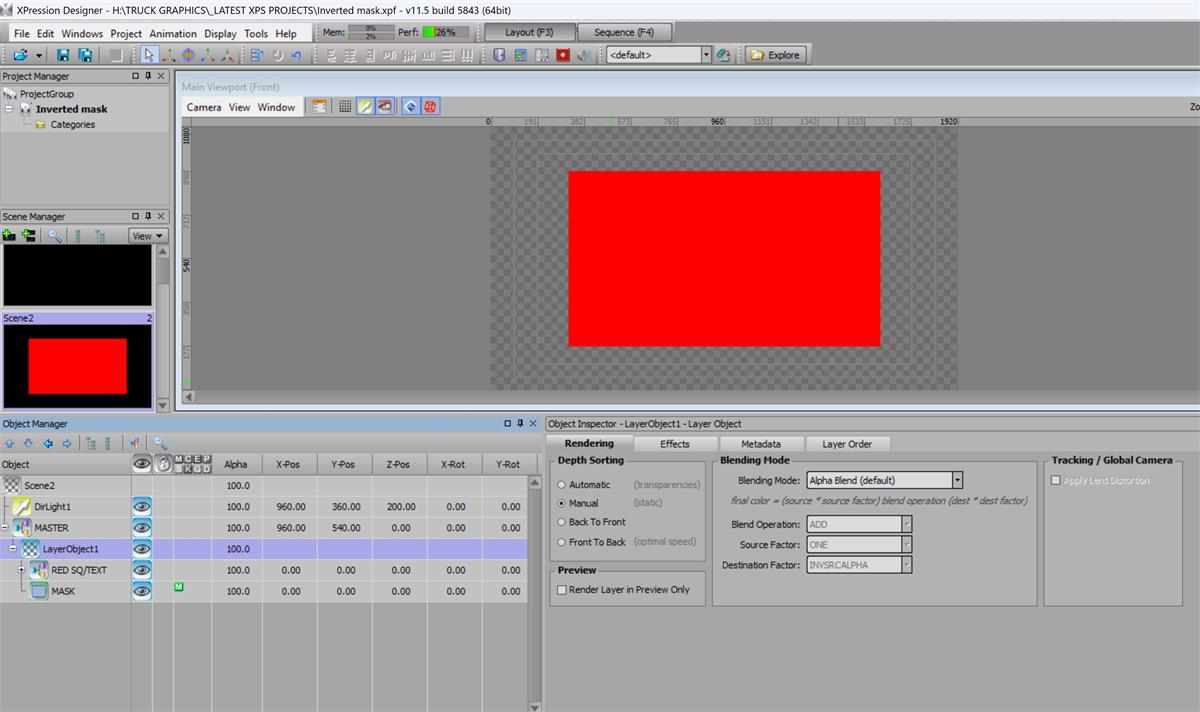
Task: Open the View dropdown in Scene Manager
Action: point(148,236)
